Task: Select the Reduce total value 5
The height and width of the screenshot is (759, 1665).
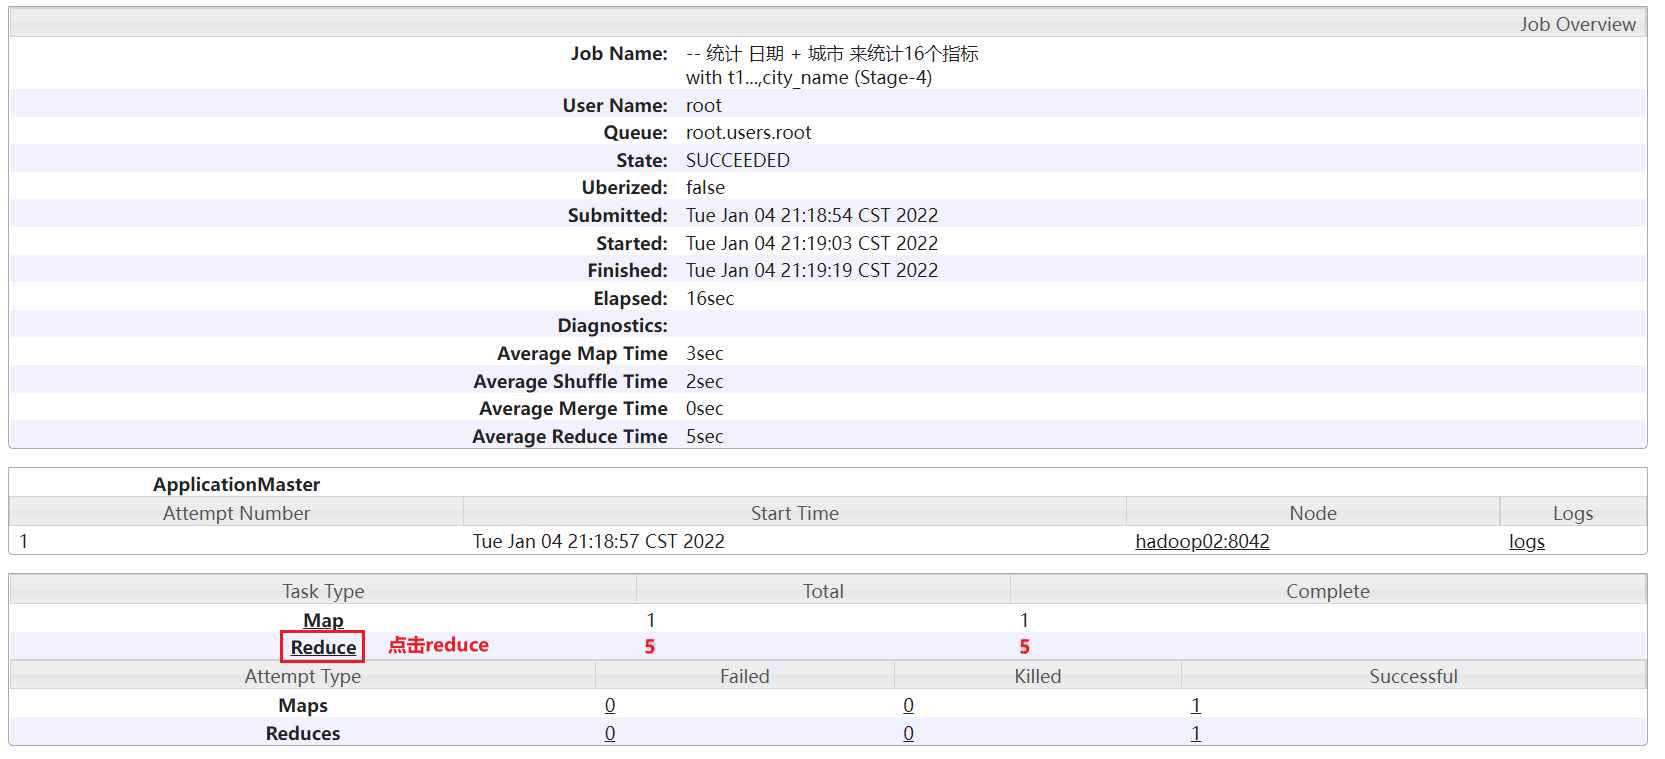Action: (x=650, y=647)
